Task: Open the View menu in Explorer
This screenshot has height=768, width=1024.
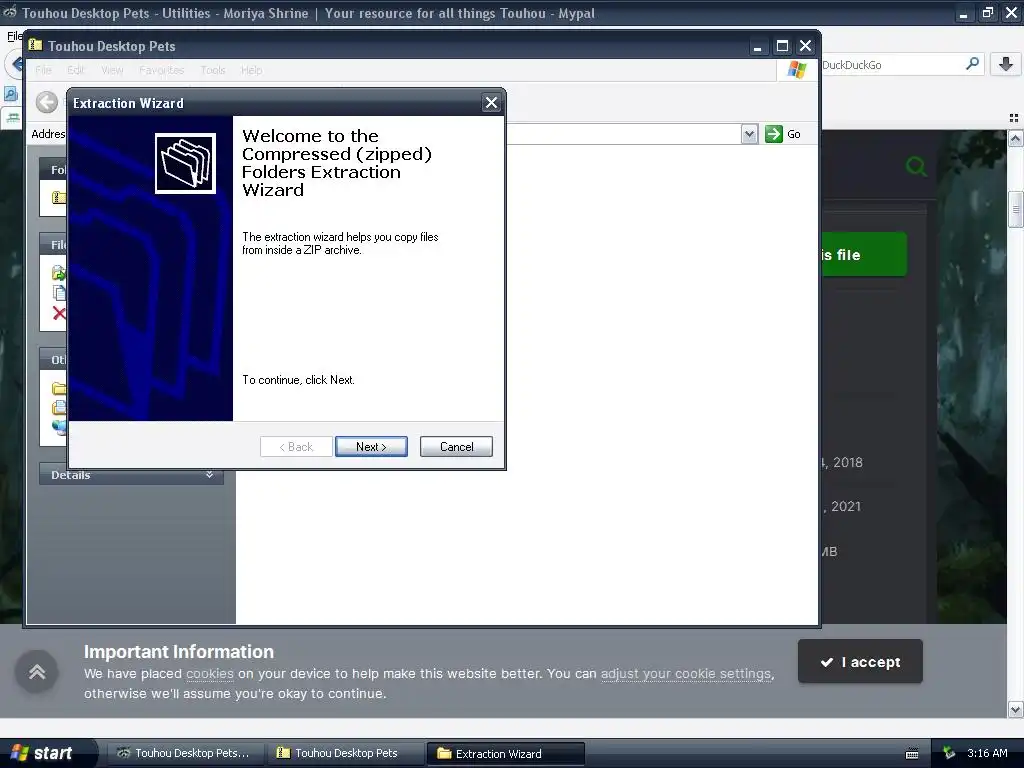Action: (112, 70)
